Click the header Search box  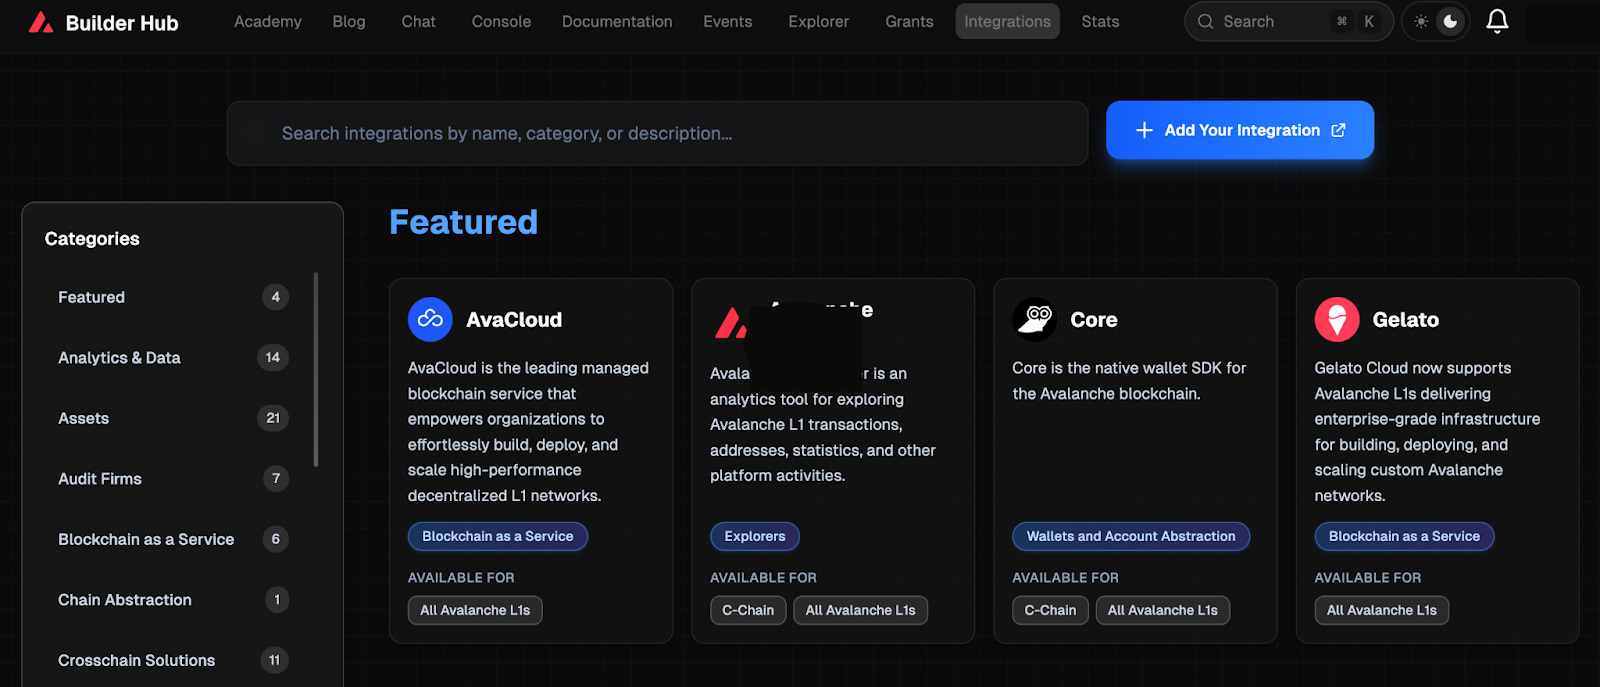pyautogui.click(x=1288, y=21)
